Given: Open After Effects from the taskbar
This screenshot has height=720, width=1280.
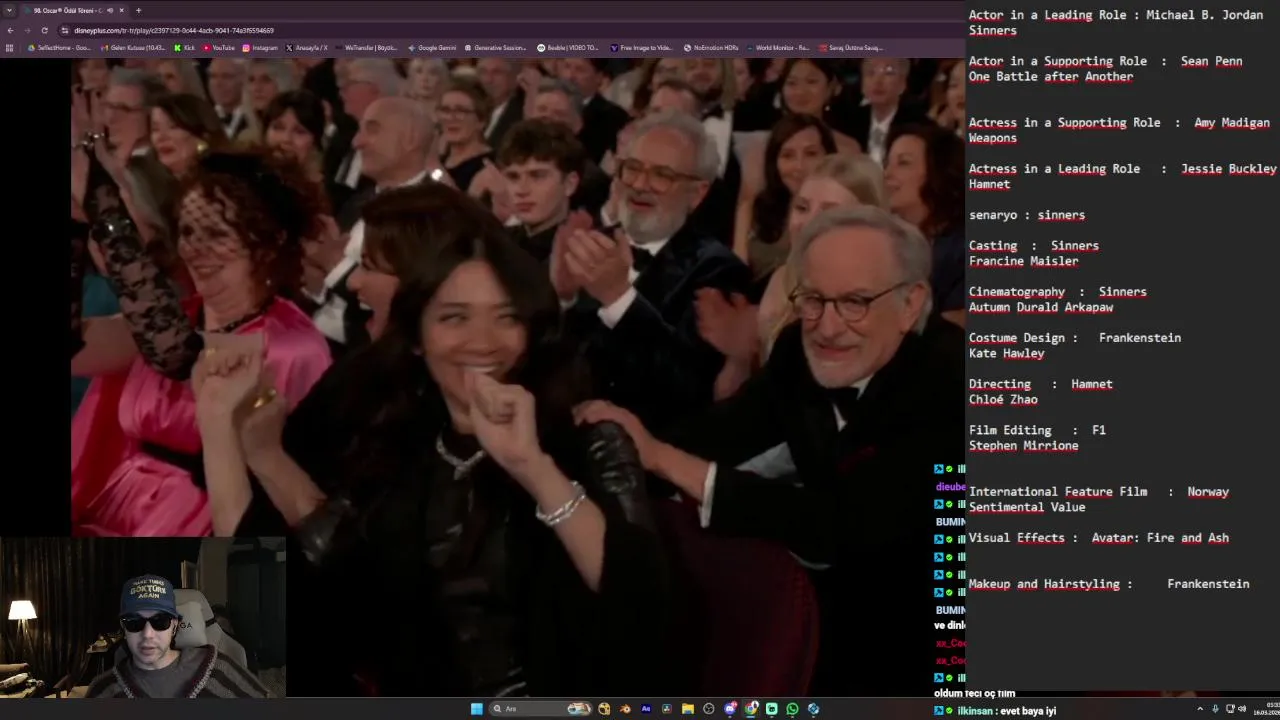Looking at the screenshot, I should click(x=646, y=709).
